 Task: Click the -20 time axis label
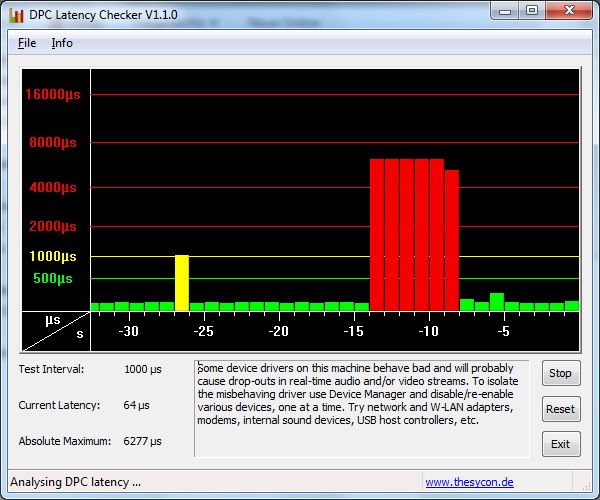coord(279,331)
